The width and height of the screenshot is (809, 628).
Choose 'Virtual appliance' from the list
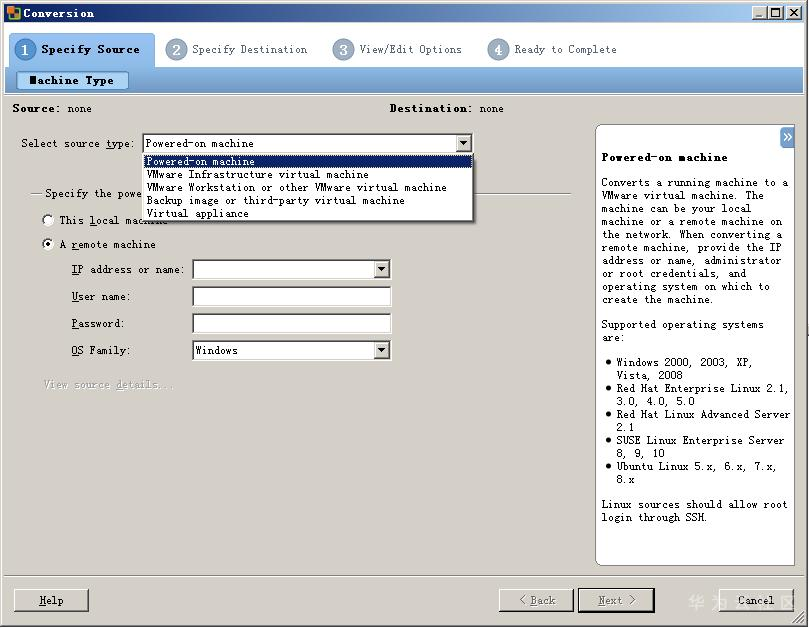click(x=308, y=213)
